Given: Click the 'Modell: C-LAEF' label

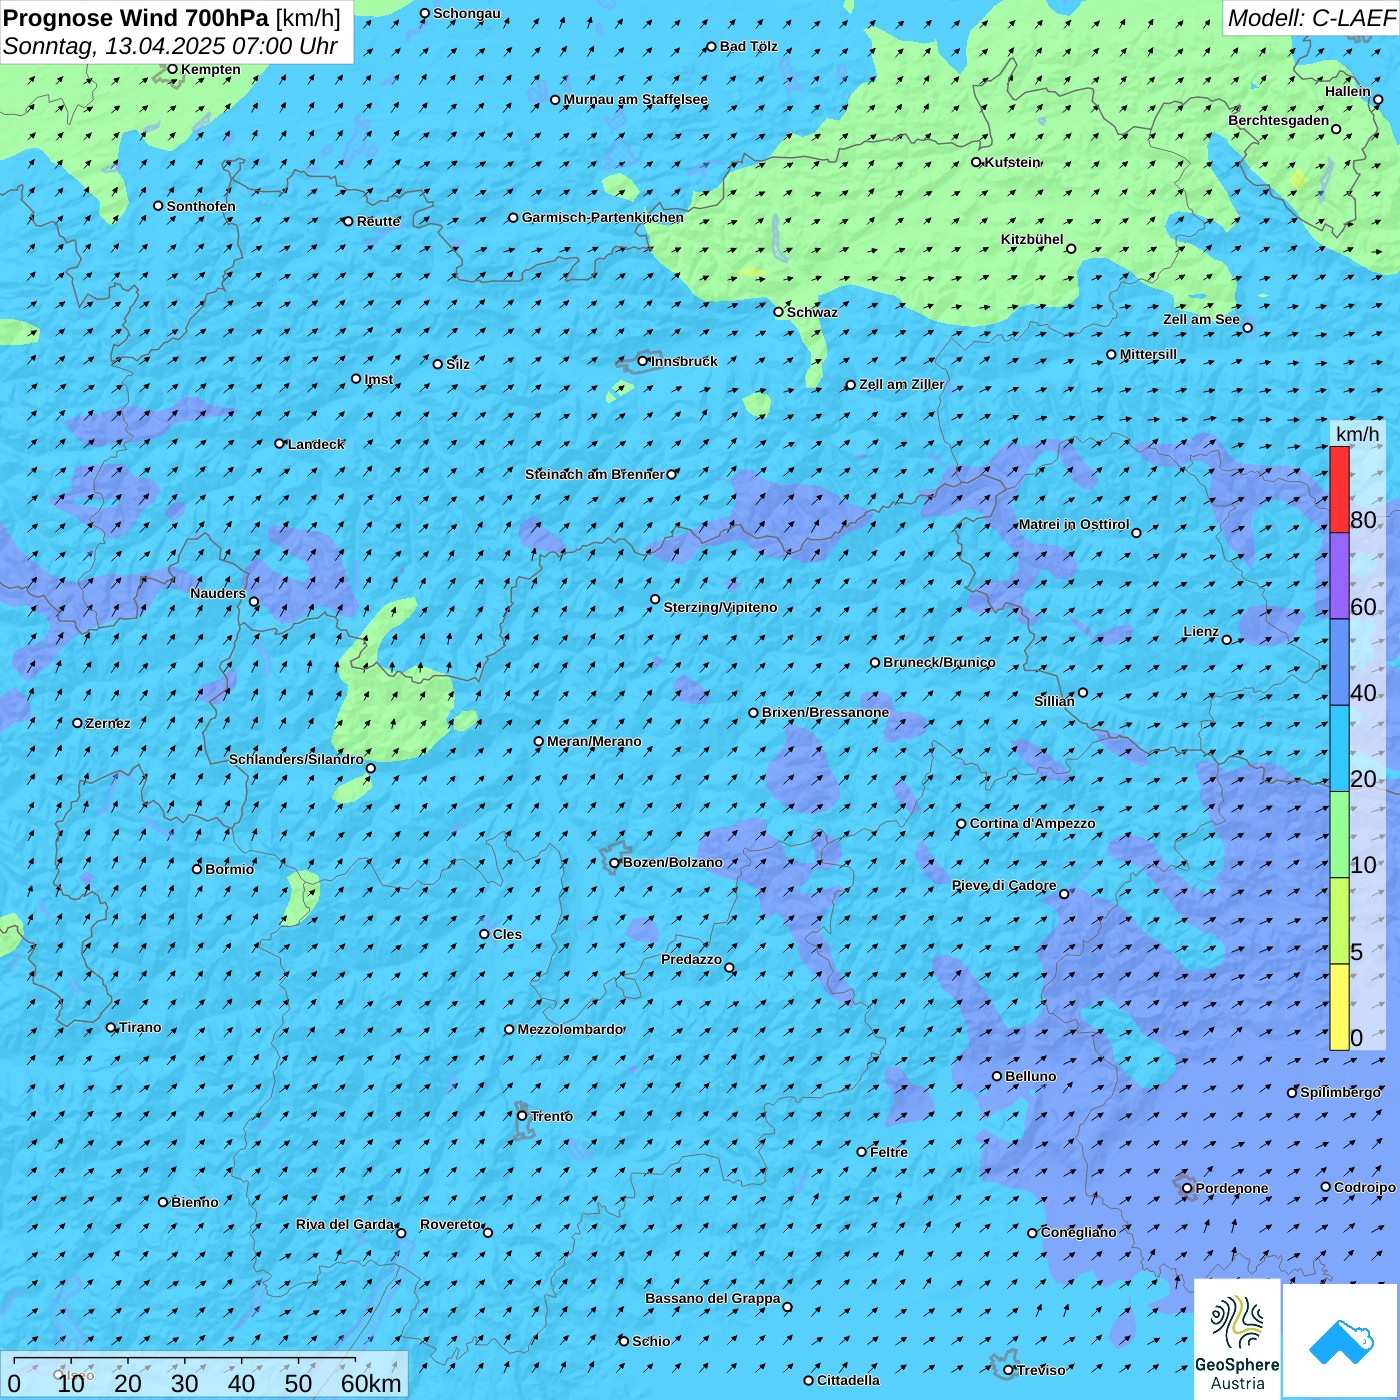Looking at the screenshot, I should tap(1310, 18).
